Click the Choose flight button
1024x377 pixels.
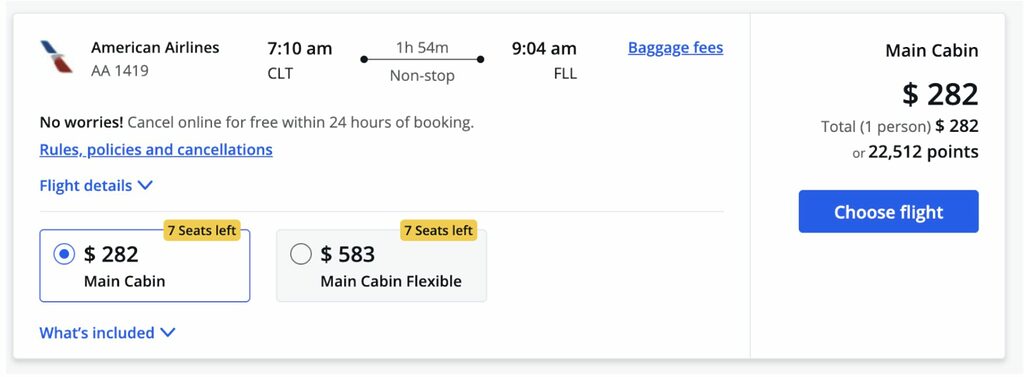click(x=888, y=212)
